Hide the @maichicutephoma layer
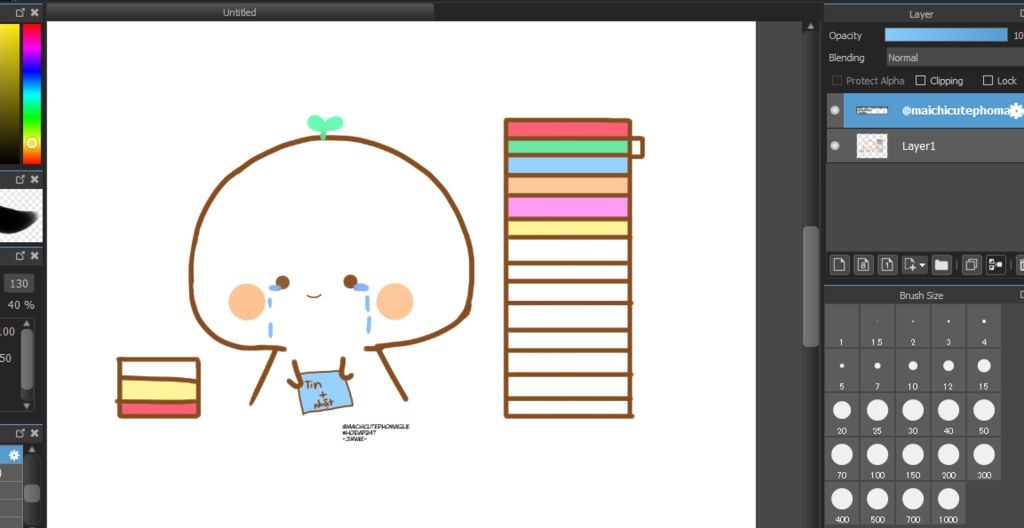Viewport: 1024px width, 528px height. (835, 110)
